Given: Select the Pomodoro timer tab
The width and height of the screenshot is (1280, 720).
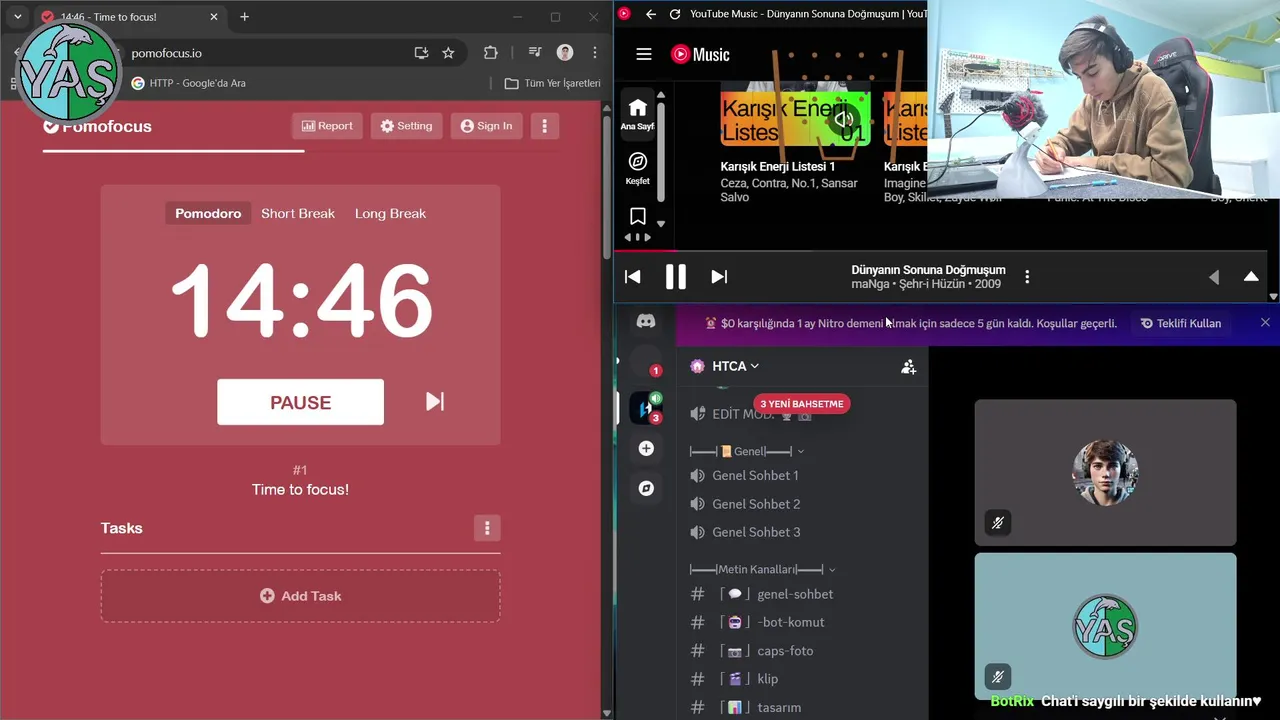Looking at the screenshot, I should tap(208, 214).
